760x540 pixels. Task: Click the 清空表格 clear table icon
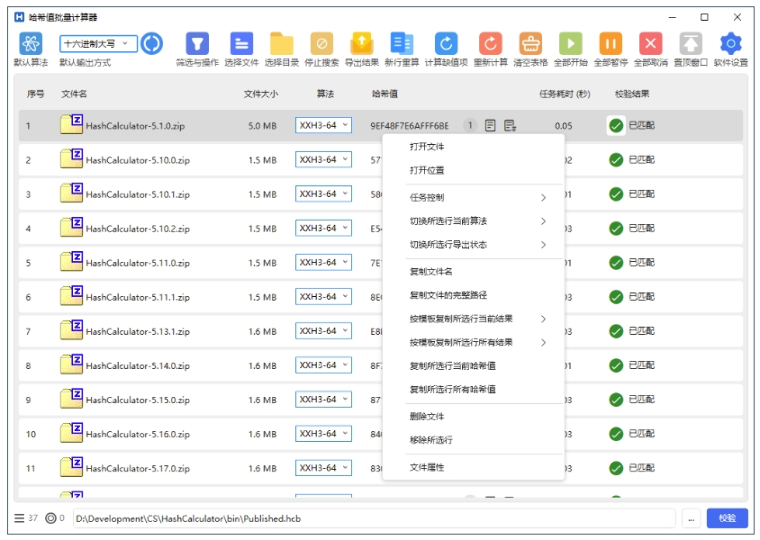coord(531,44)
